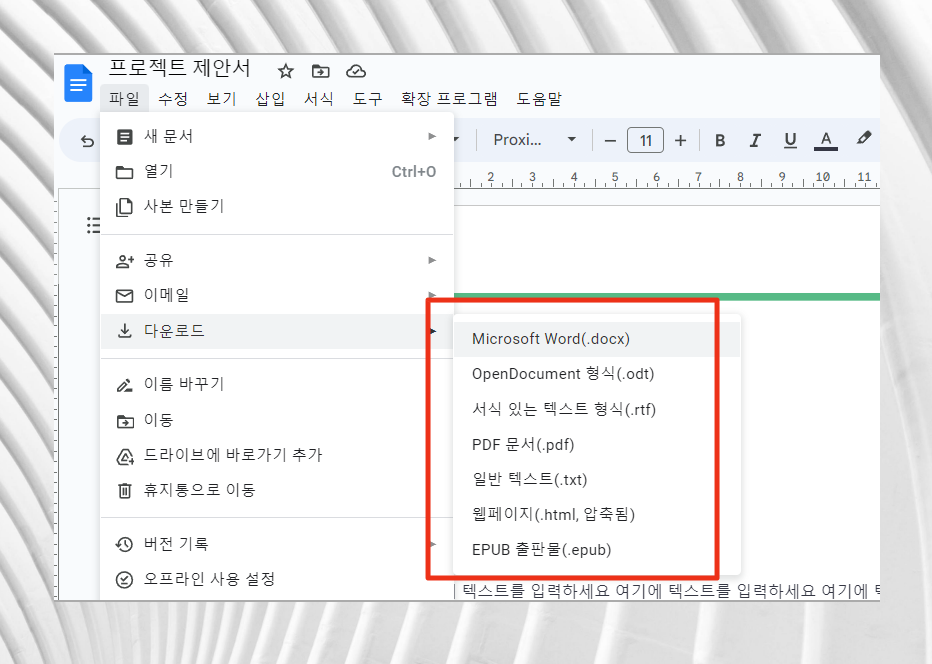
Task: Choose 열기 from the file menu
Action: (x=277, y=172)
